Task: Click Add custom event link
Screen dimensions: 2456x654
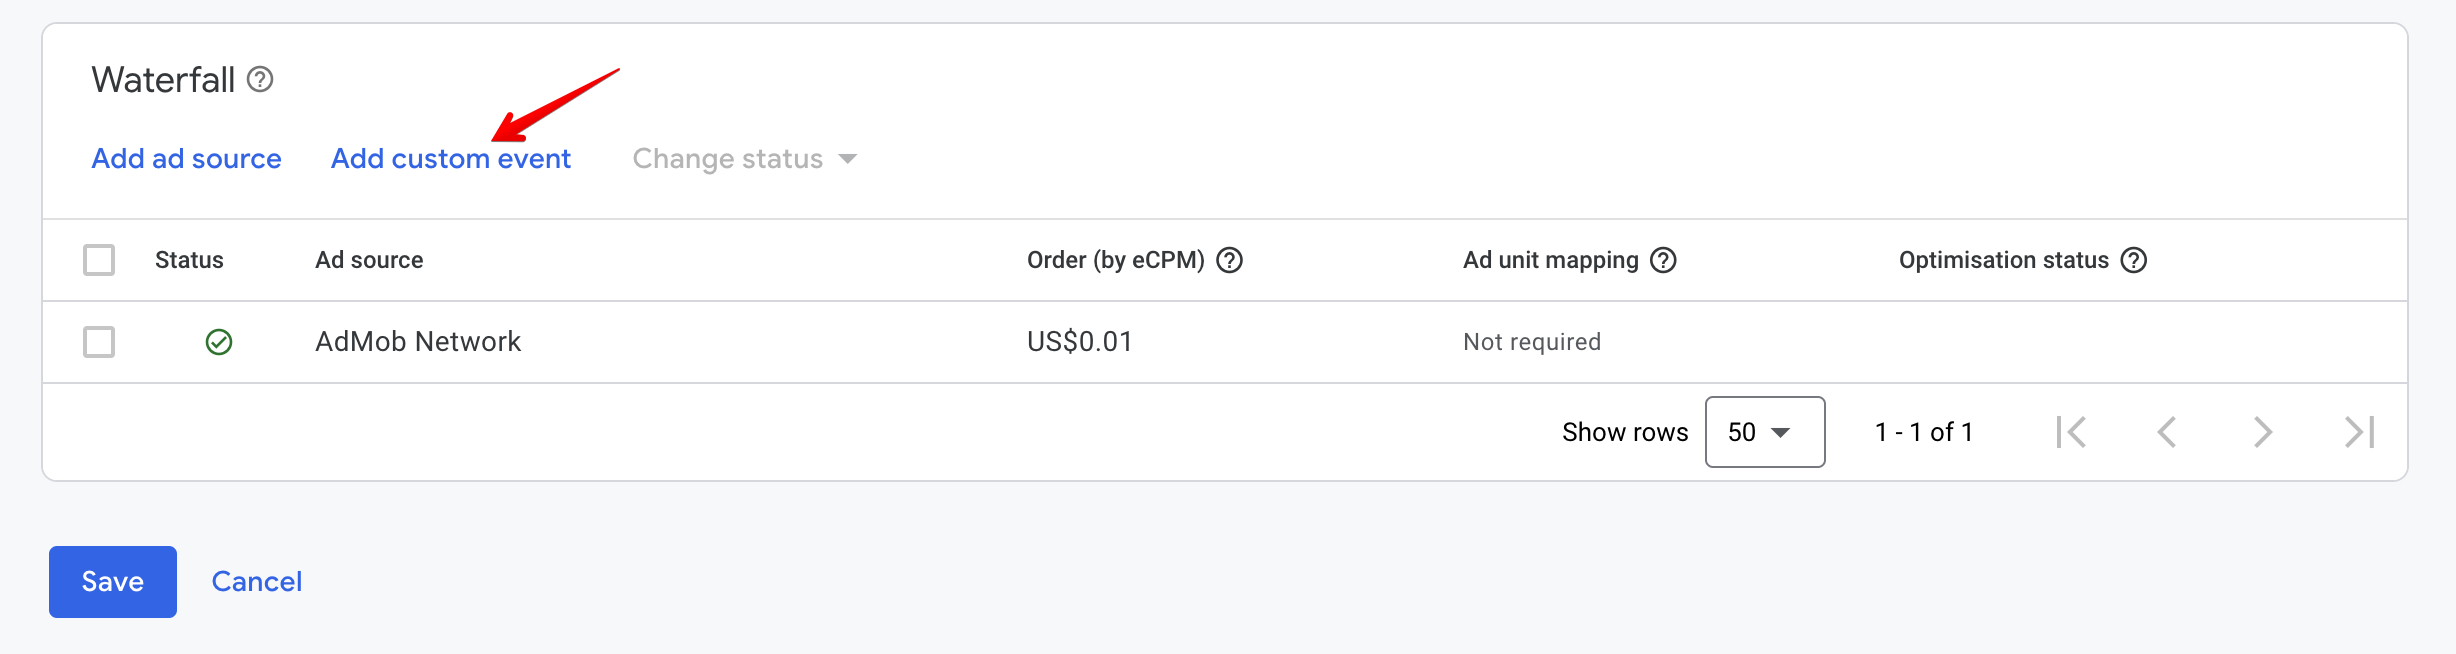Action: 451,159
